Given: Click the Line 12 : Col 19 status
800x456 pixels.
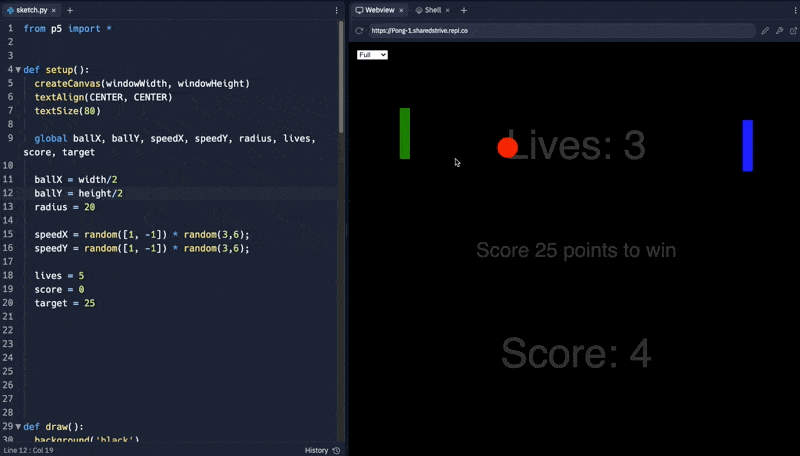Looking at the screenshot, I should click(29, 450).
